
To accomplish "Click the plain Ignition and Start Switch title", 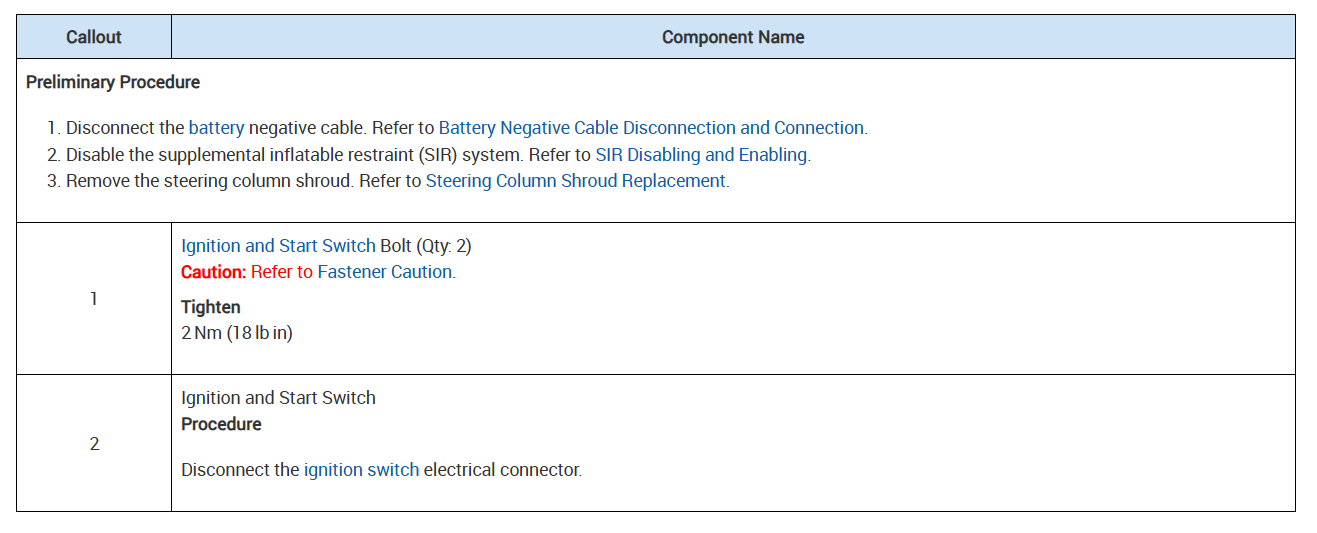I will point(278,398).
